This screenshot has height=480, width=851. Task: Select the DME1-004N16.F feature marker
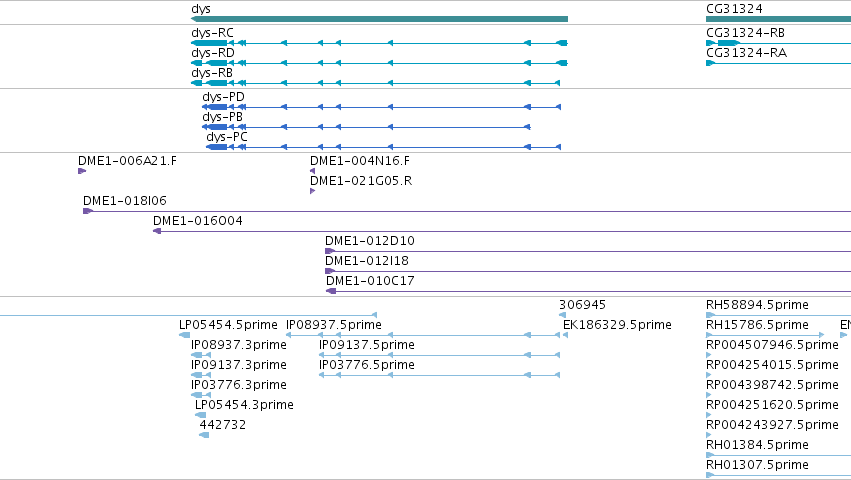coord(312,171)
